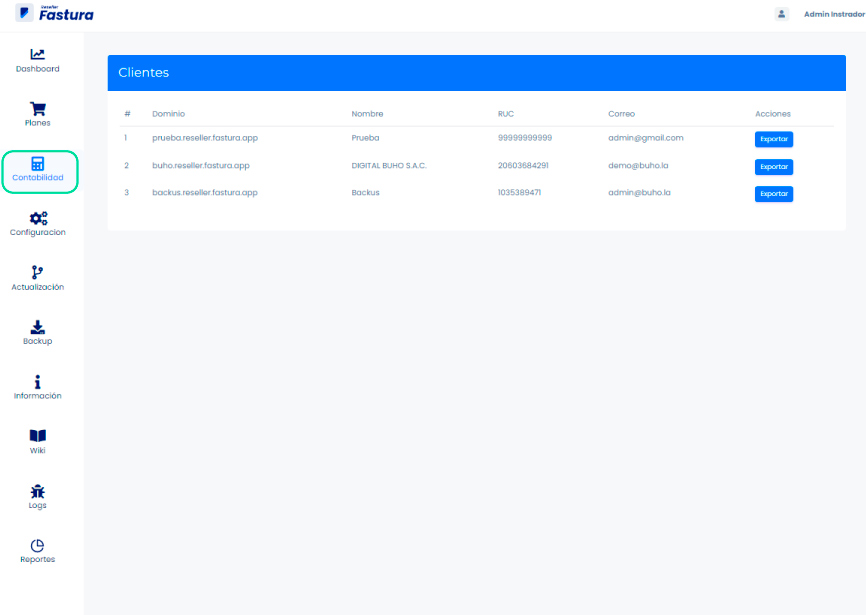This screenshot has height=615, width=866.
Task: Click the user avatar icon
Action: (x=782, y=14)
